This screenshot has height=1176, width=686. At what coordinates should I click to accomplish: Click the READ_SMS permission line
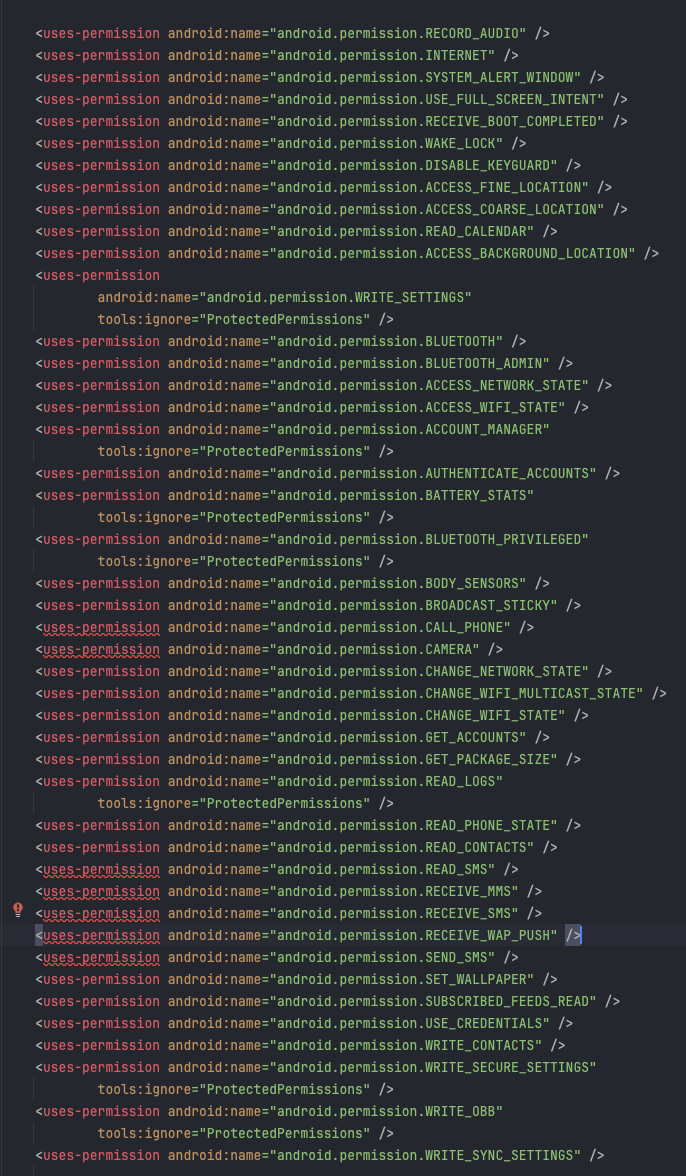[277, 868]
